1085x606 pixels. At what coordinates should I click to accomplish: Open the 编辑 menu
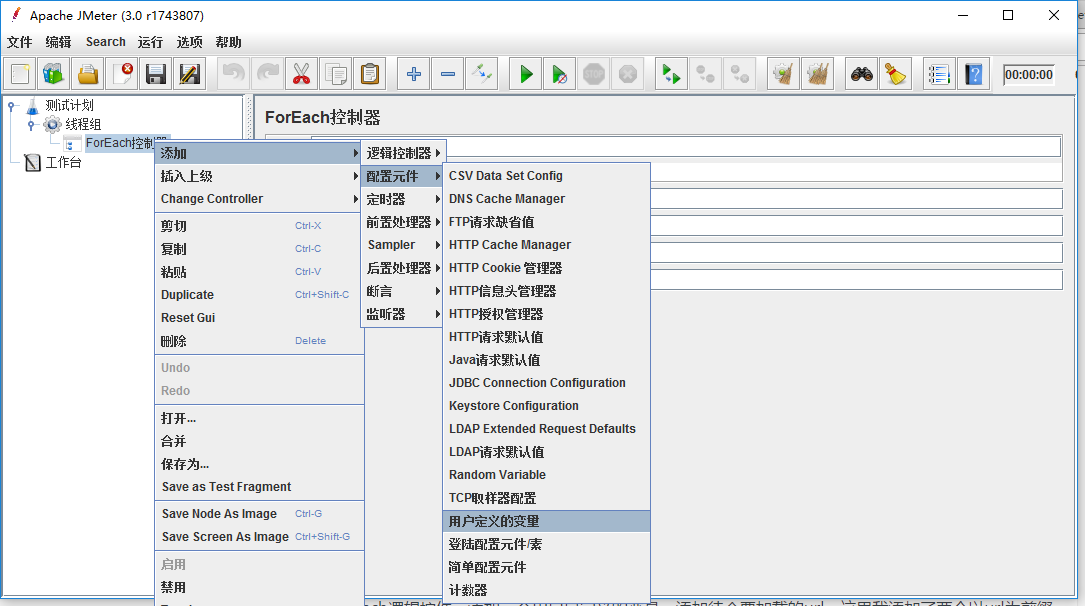[x=58, y=42]
